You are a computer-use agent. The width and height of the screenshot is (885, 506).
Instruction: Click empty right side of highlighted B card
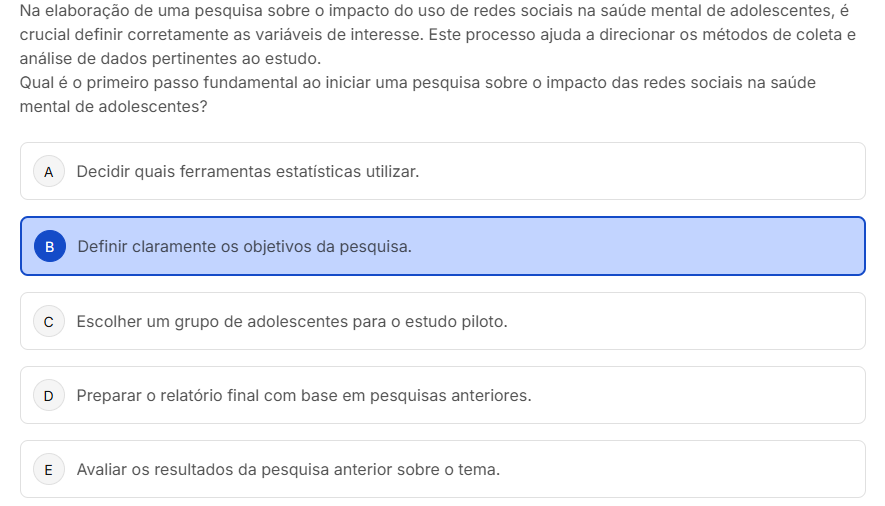pos(700,246)
